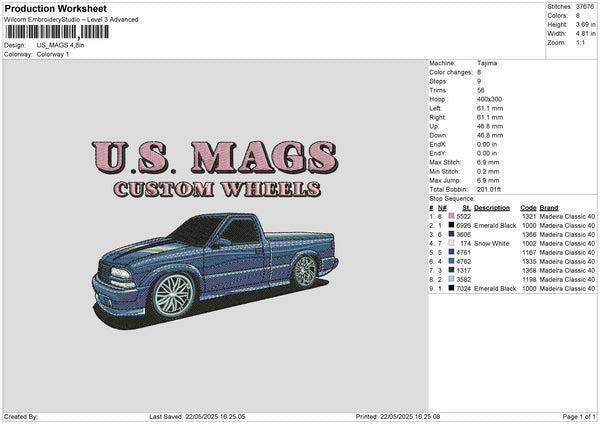The image size is (600, 424).
Task: Click the Wilcom EmbroideryStudio – Level 3 Advanced line
Action: 71,20
